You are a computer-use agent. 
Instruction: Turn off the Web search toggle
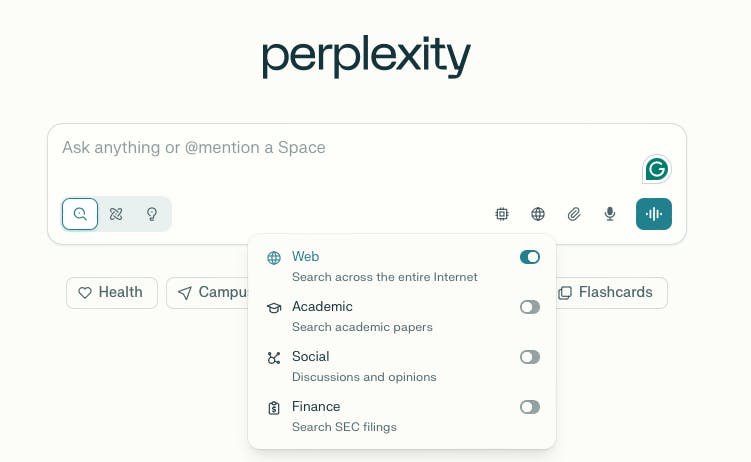pyautogui.click(x=530, y=257)
